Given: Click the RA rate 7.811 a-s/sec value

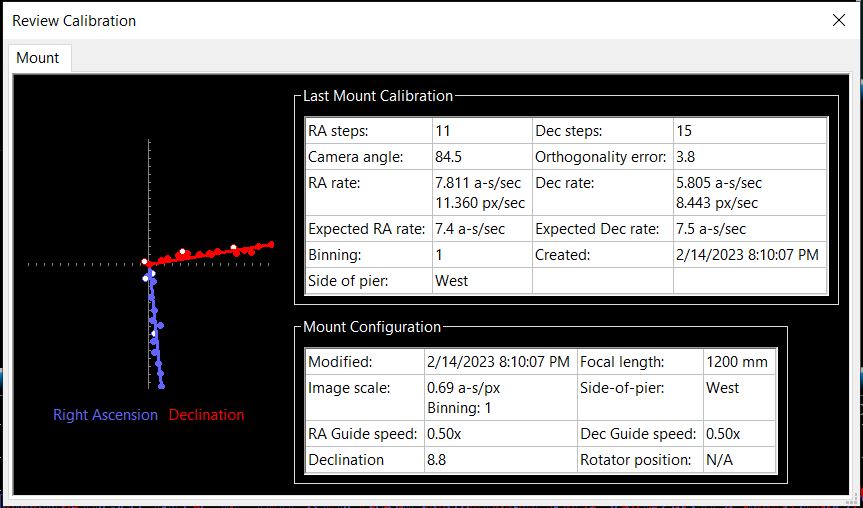Looking at the screenshot, I should tap(478, 183).
